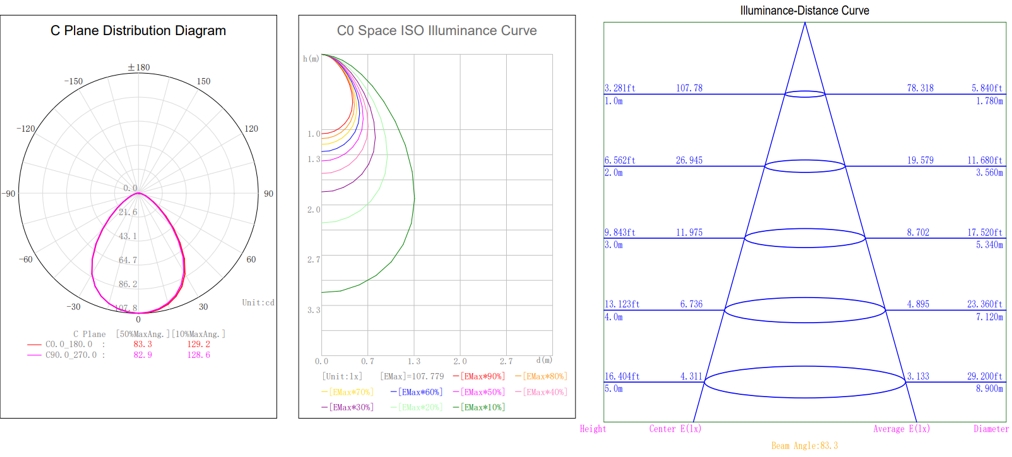Select the 5.840ft diameter value

(988, 88)
